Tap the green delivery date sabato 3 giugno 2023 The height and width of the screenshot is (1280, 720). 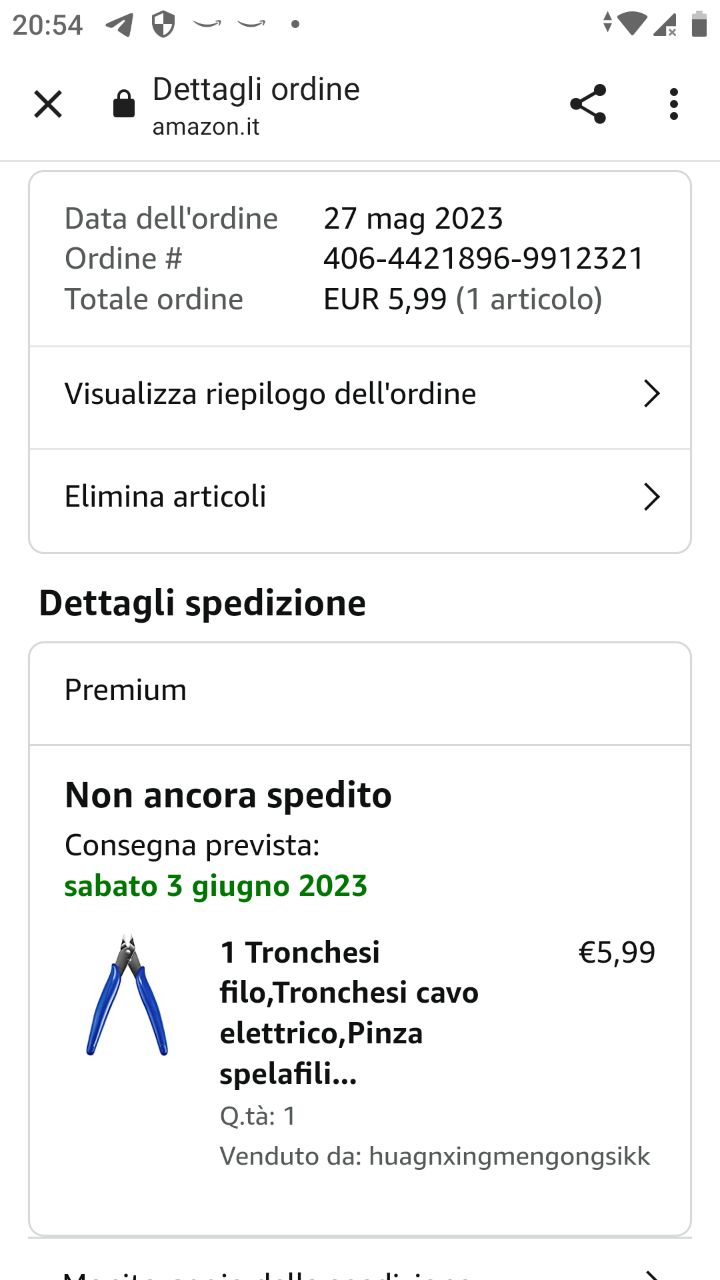click(216, 886)
